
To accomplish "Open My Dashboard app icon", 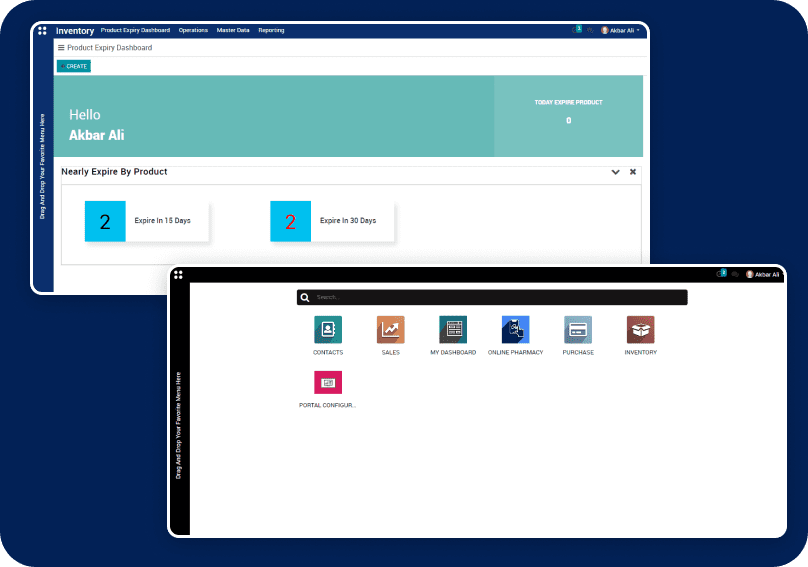I will pyautogui.click(x=453, y=330).
